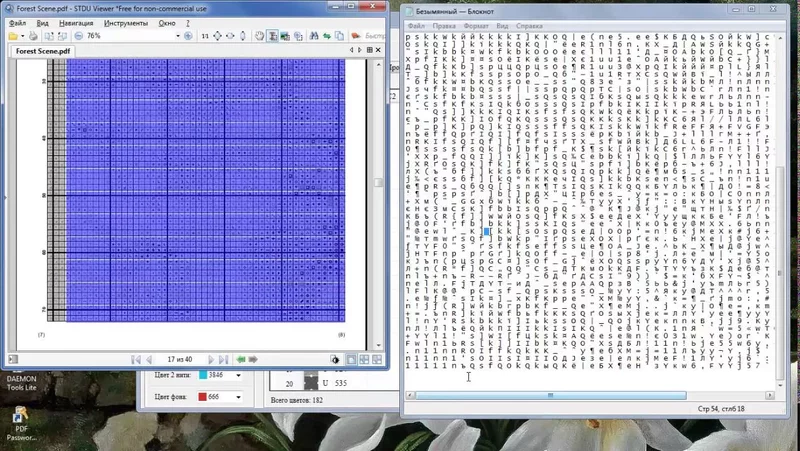The height and width of the screenshot is (451, 800).
Task: Set actual size with the 1:1 icon
Action: tap(205, 36)
